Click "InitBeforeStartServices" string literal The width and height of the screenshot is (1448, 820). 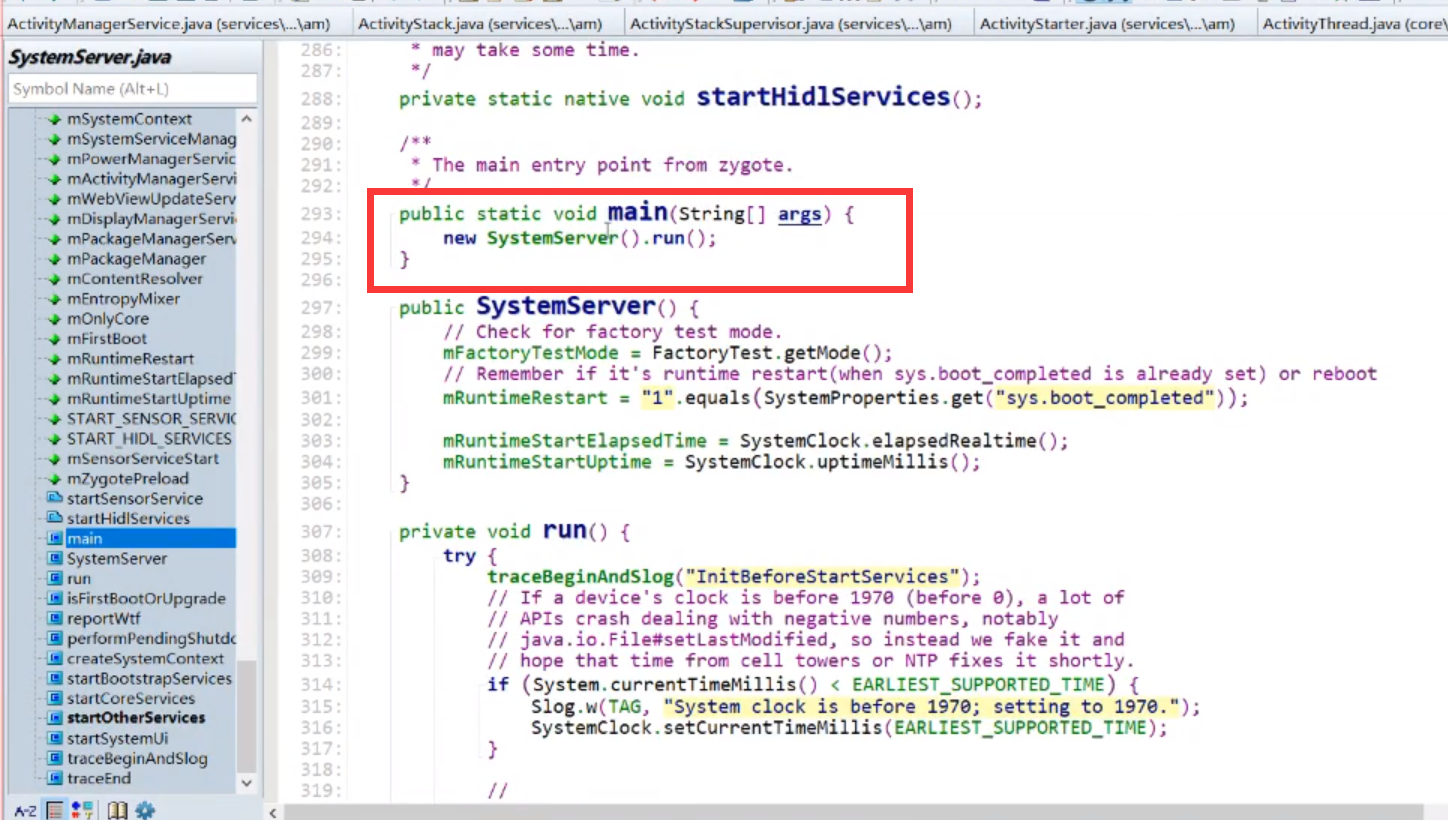coord(821,576)
